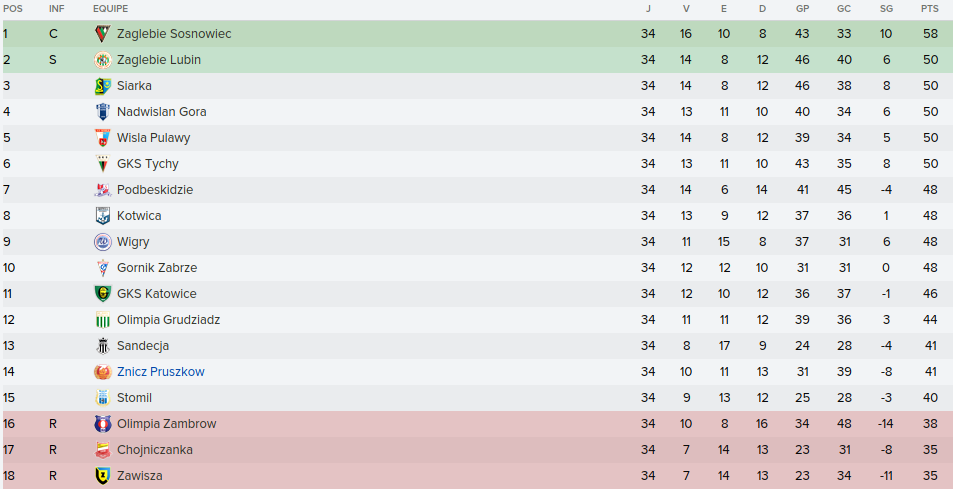Click the Zaglebie Sosnowiec club crest

[102, 34]
